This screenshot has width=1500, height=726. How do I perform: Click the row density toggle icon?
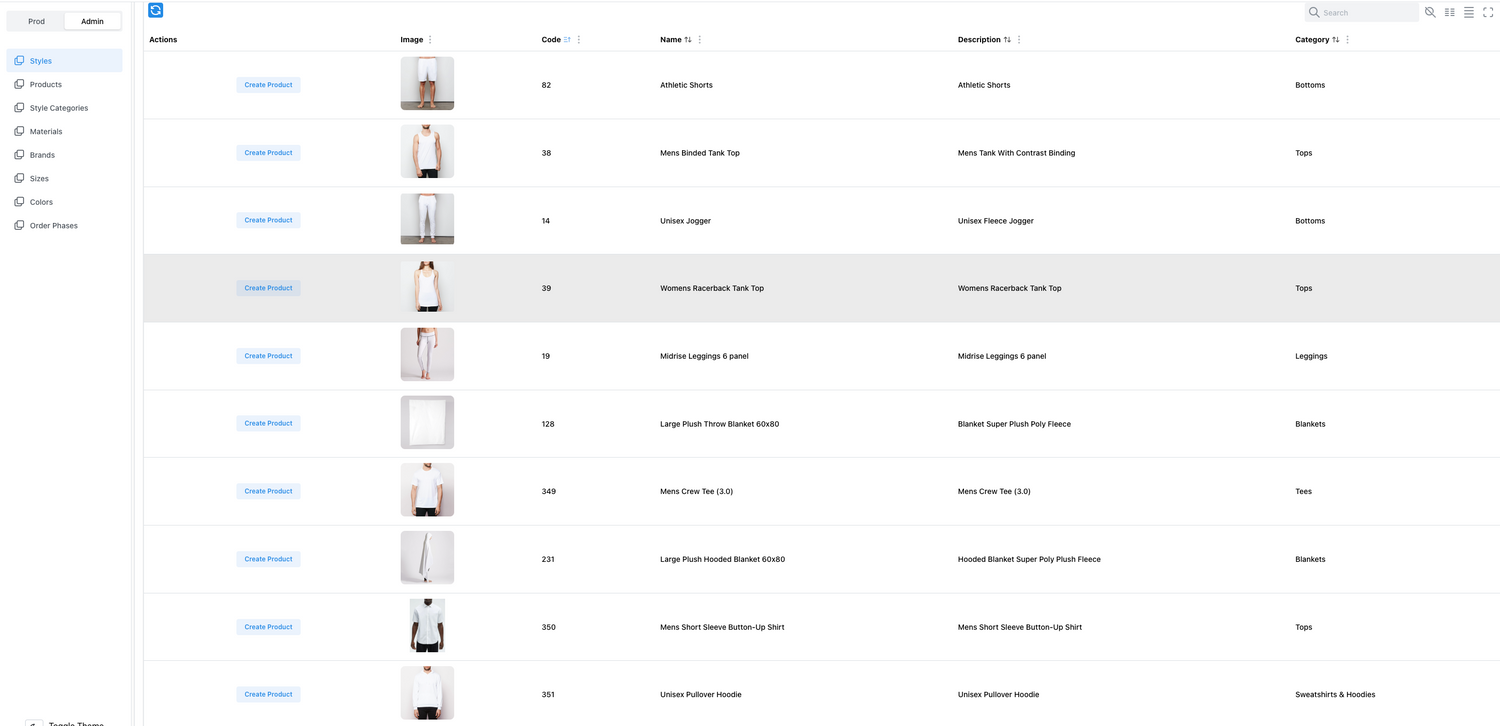tap(1468, 12)
